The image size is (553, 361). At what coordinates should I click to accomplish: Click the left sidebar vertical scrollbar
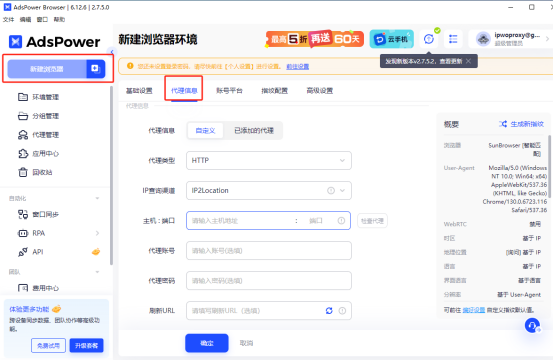coord(111,175)
